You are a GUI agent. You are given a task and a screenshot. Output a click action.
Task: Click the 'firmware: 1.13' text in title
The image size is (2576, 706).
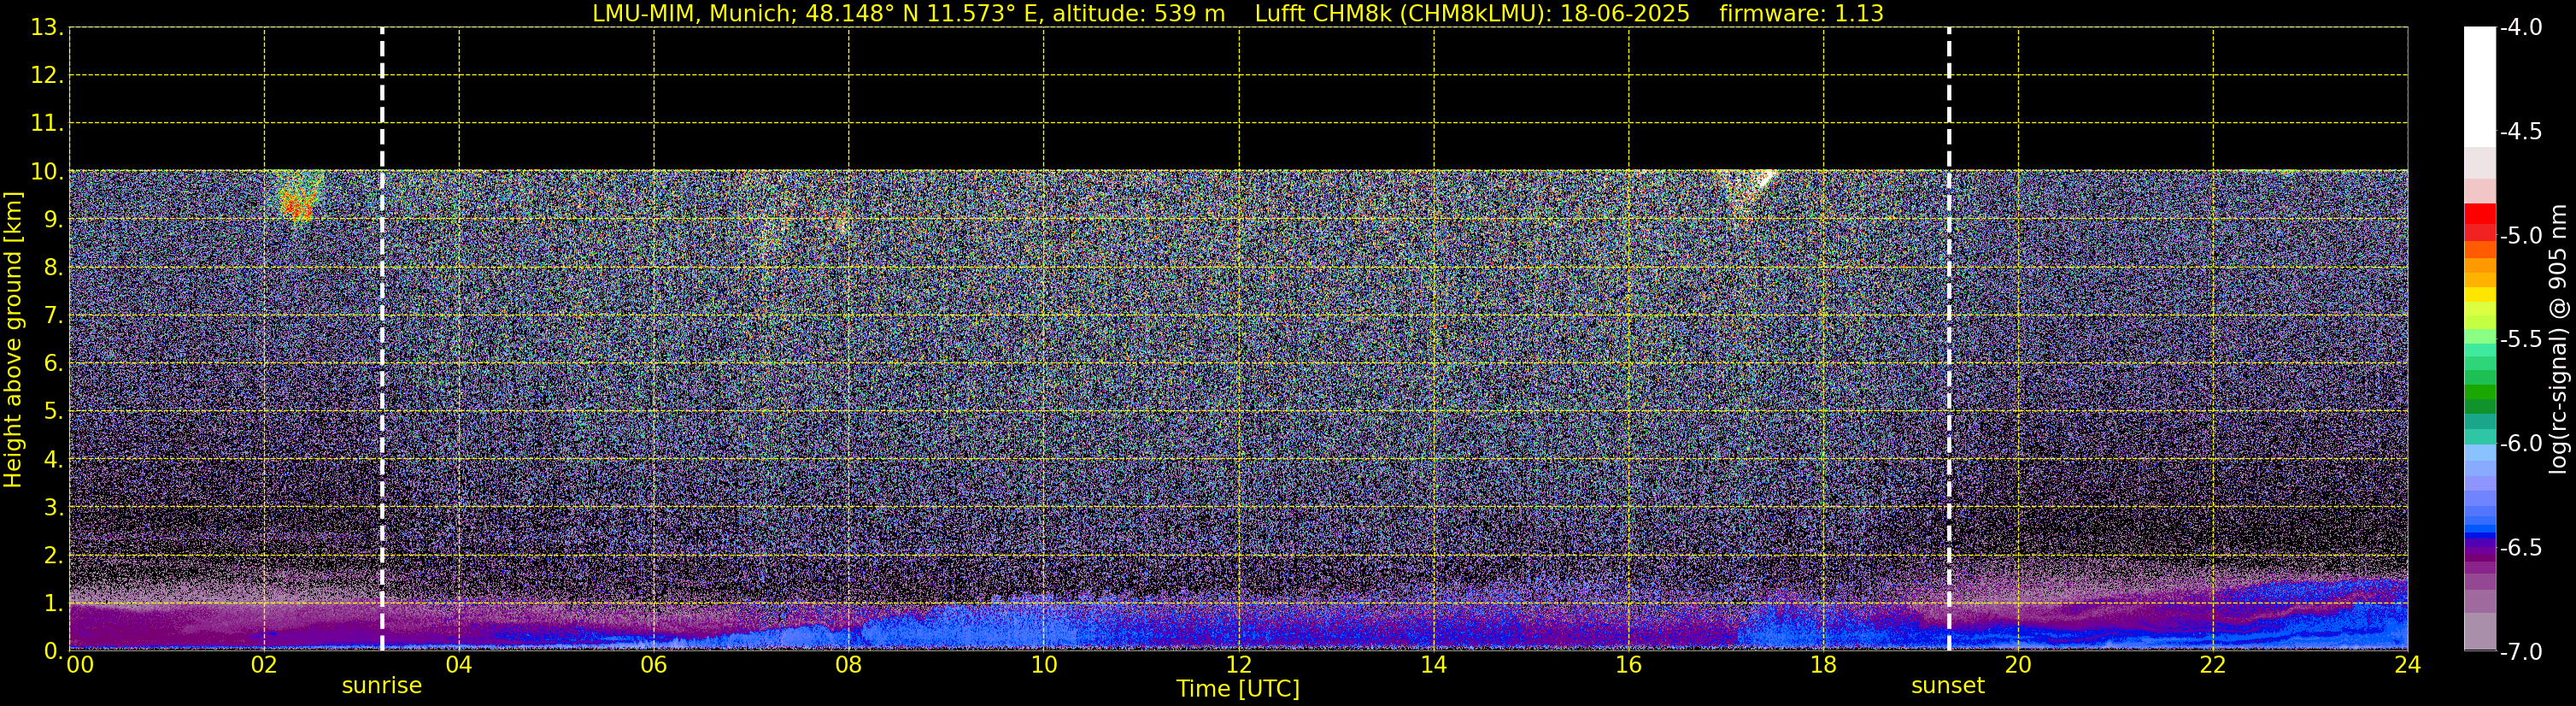[1801, 14]
